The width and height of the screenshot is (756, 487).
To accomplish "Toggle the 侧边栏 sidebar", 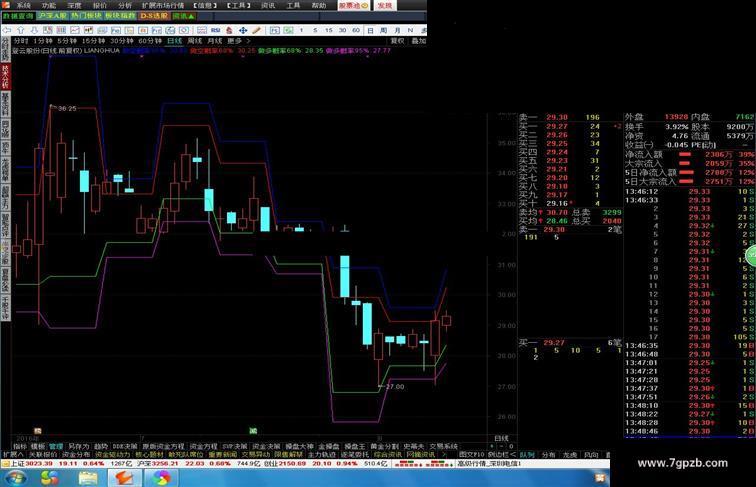I will pos(501,455).
